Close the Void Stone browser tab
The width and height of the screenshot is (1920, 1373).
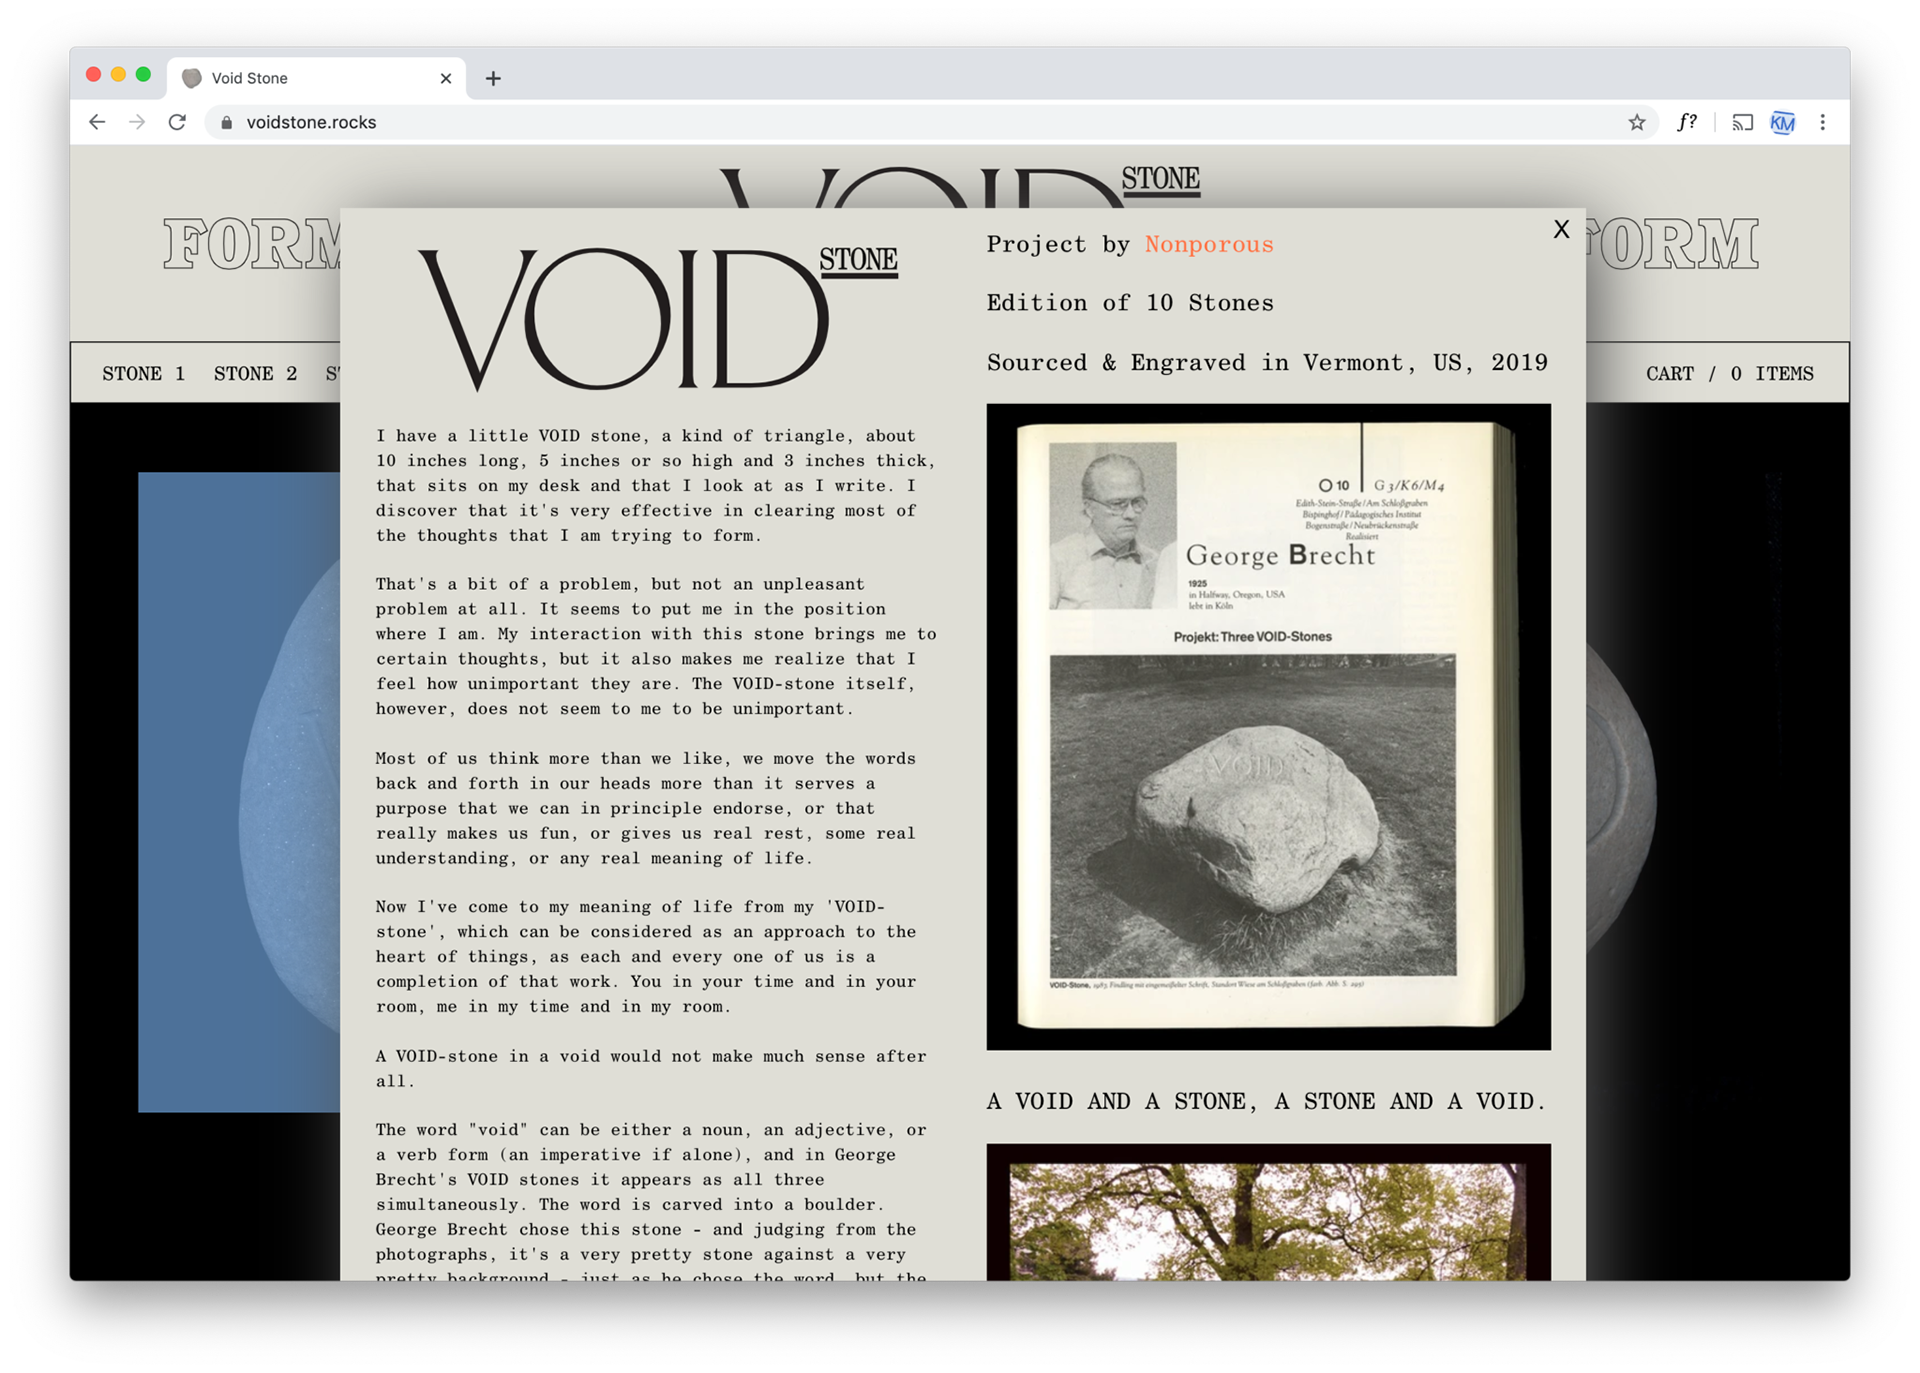pos(446,78)
